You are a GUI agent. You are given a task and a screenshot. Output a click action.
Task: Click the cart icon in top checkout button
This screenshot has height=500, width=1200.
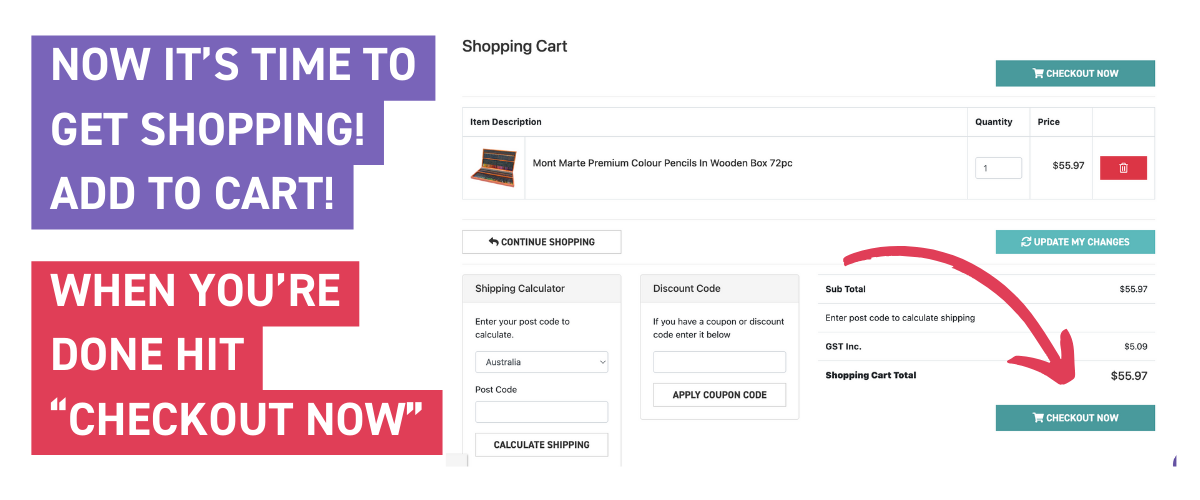tap(1038, 73)
